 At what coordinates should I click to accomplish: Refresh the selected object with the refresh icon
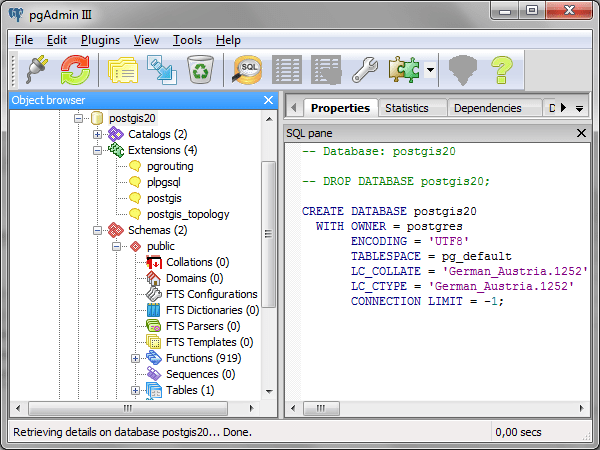(x=75, y=70)
